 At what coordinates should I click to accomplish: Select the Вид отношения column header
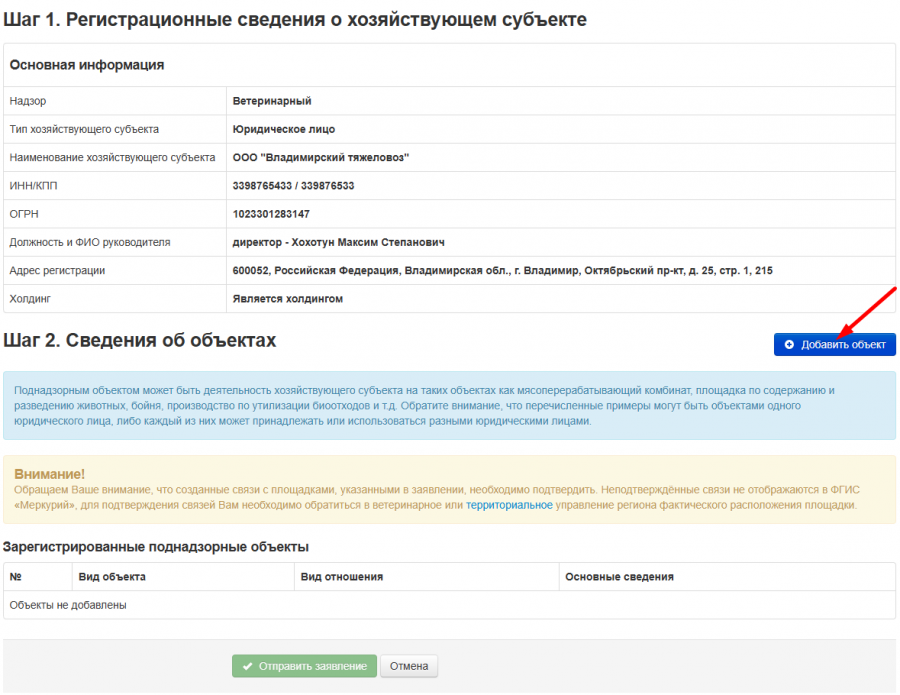341,577
